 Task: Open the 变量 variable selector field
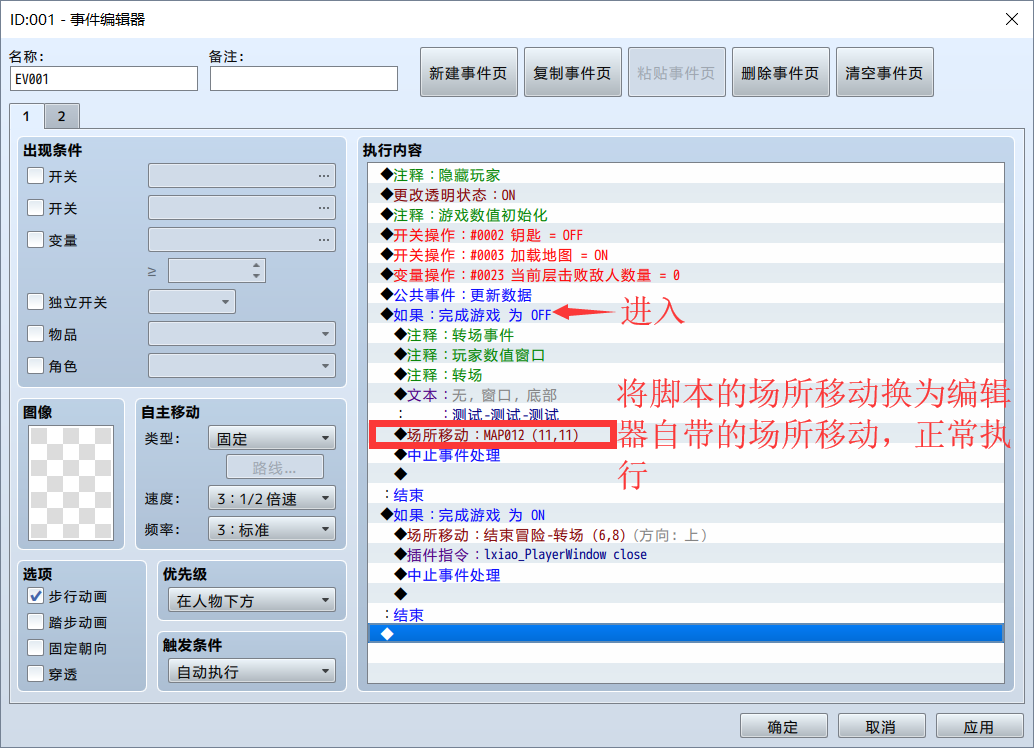242,239
